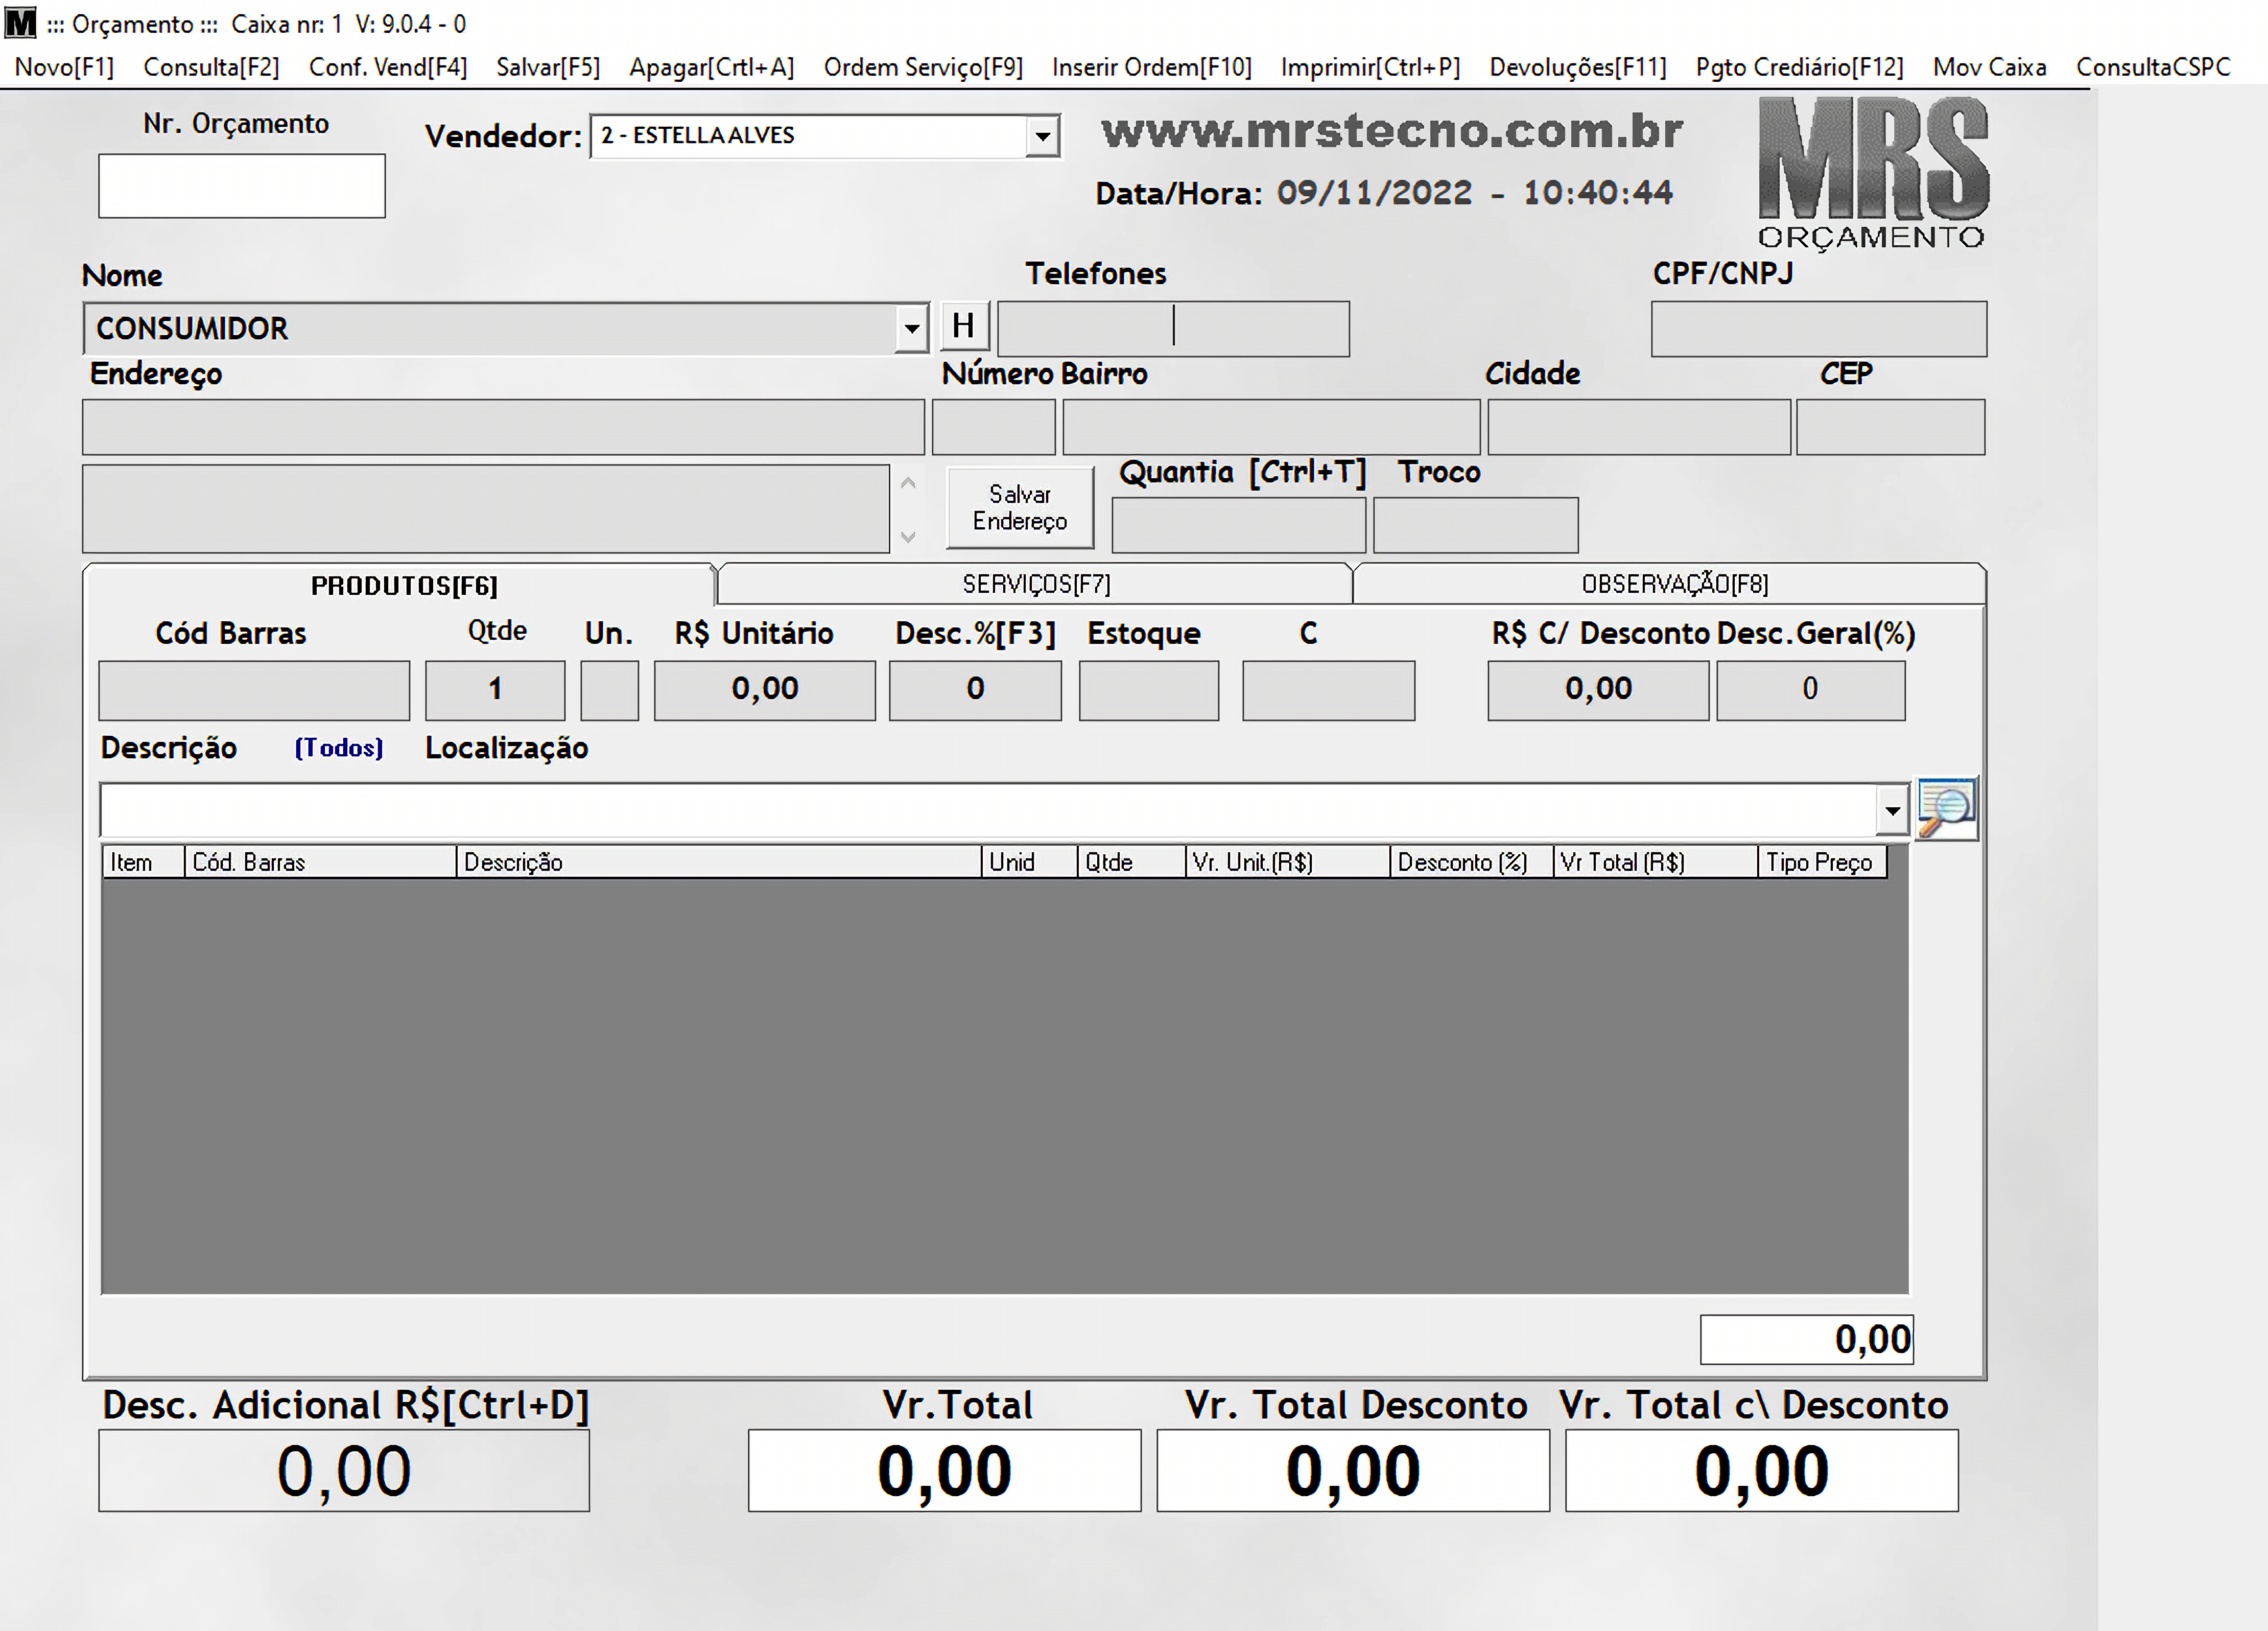Image resolution: width=2268 pixels, height=1631 pixels.
Task: Click the CEP input field
Action: pyautogui.click(x=1890, y=428)
